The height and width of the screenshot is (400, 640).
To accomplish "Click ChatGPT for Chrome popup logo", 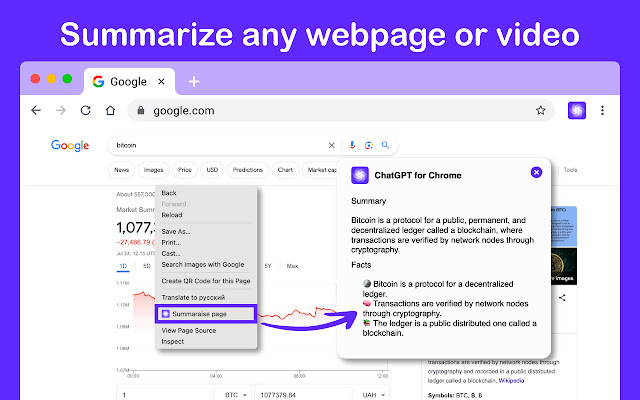I will [360, 176].
